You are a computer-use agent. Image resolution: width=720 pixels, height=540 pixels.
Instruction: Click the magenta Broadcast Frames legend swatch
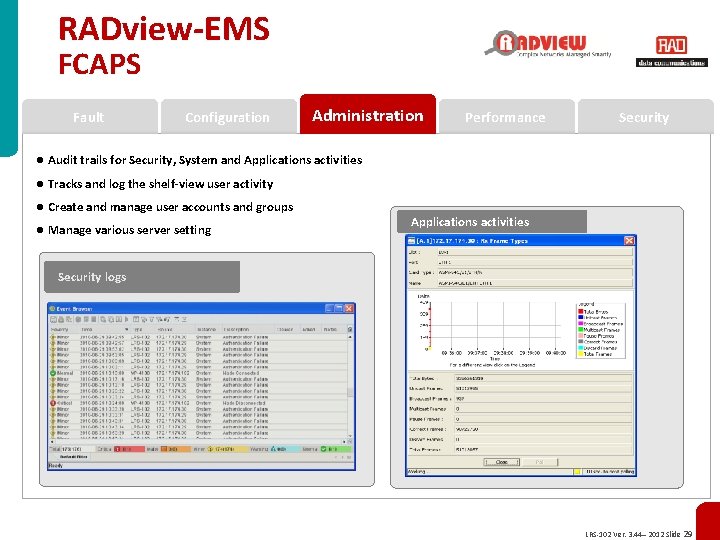[x=580, y=323]
